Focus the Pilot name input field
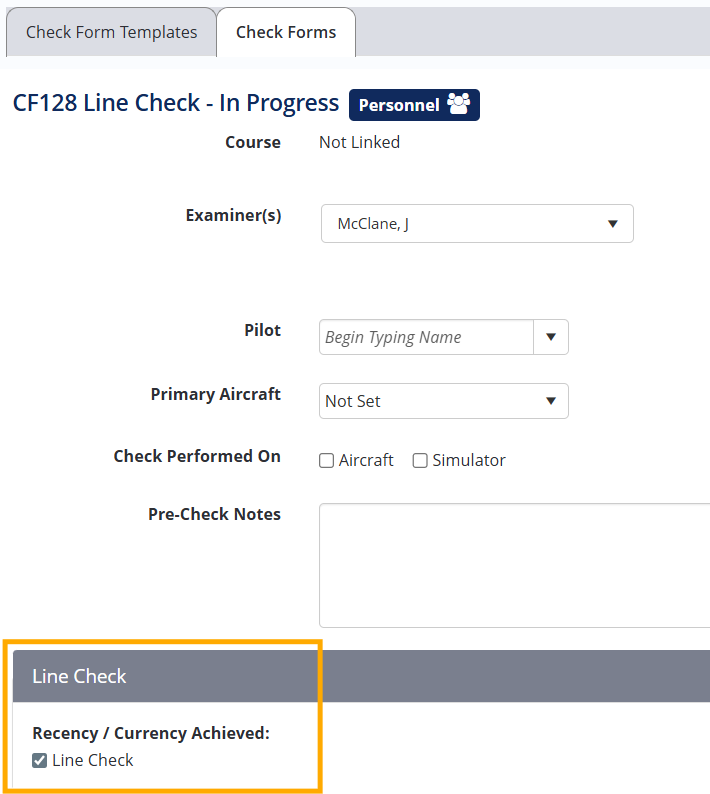 tap(426, 338)
